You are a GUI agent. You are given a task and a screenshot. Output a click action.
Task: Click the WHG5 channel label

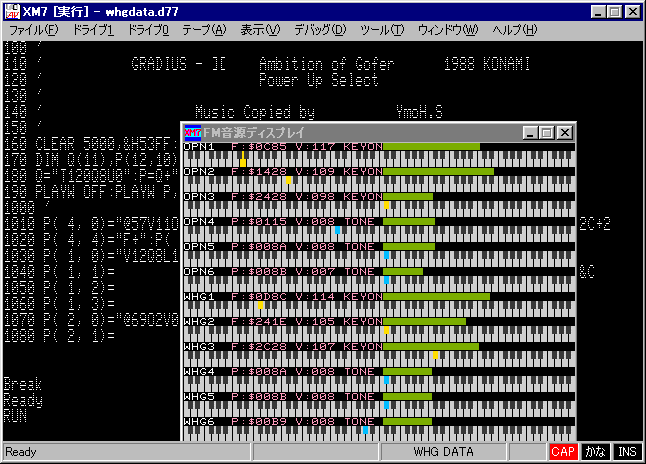pos(199,396)
